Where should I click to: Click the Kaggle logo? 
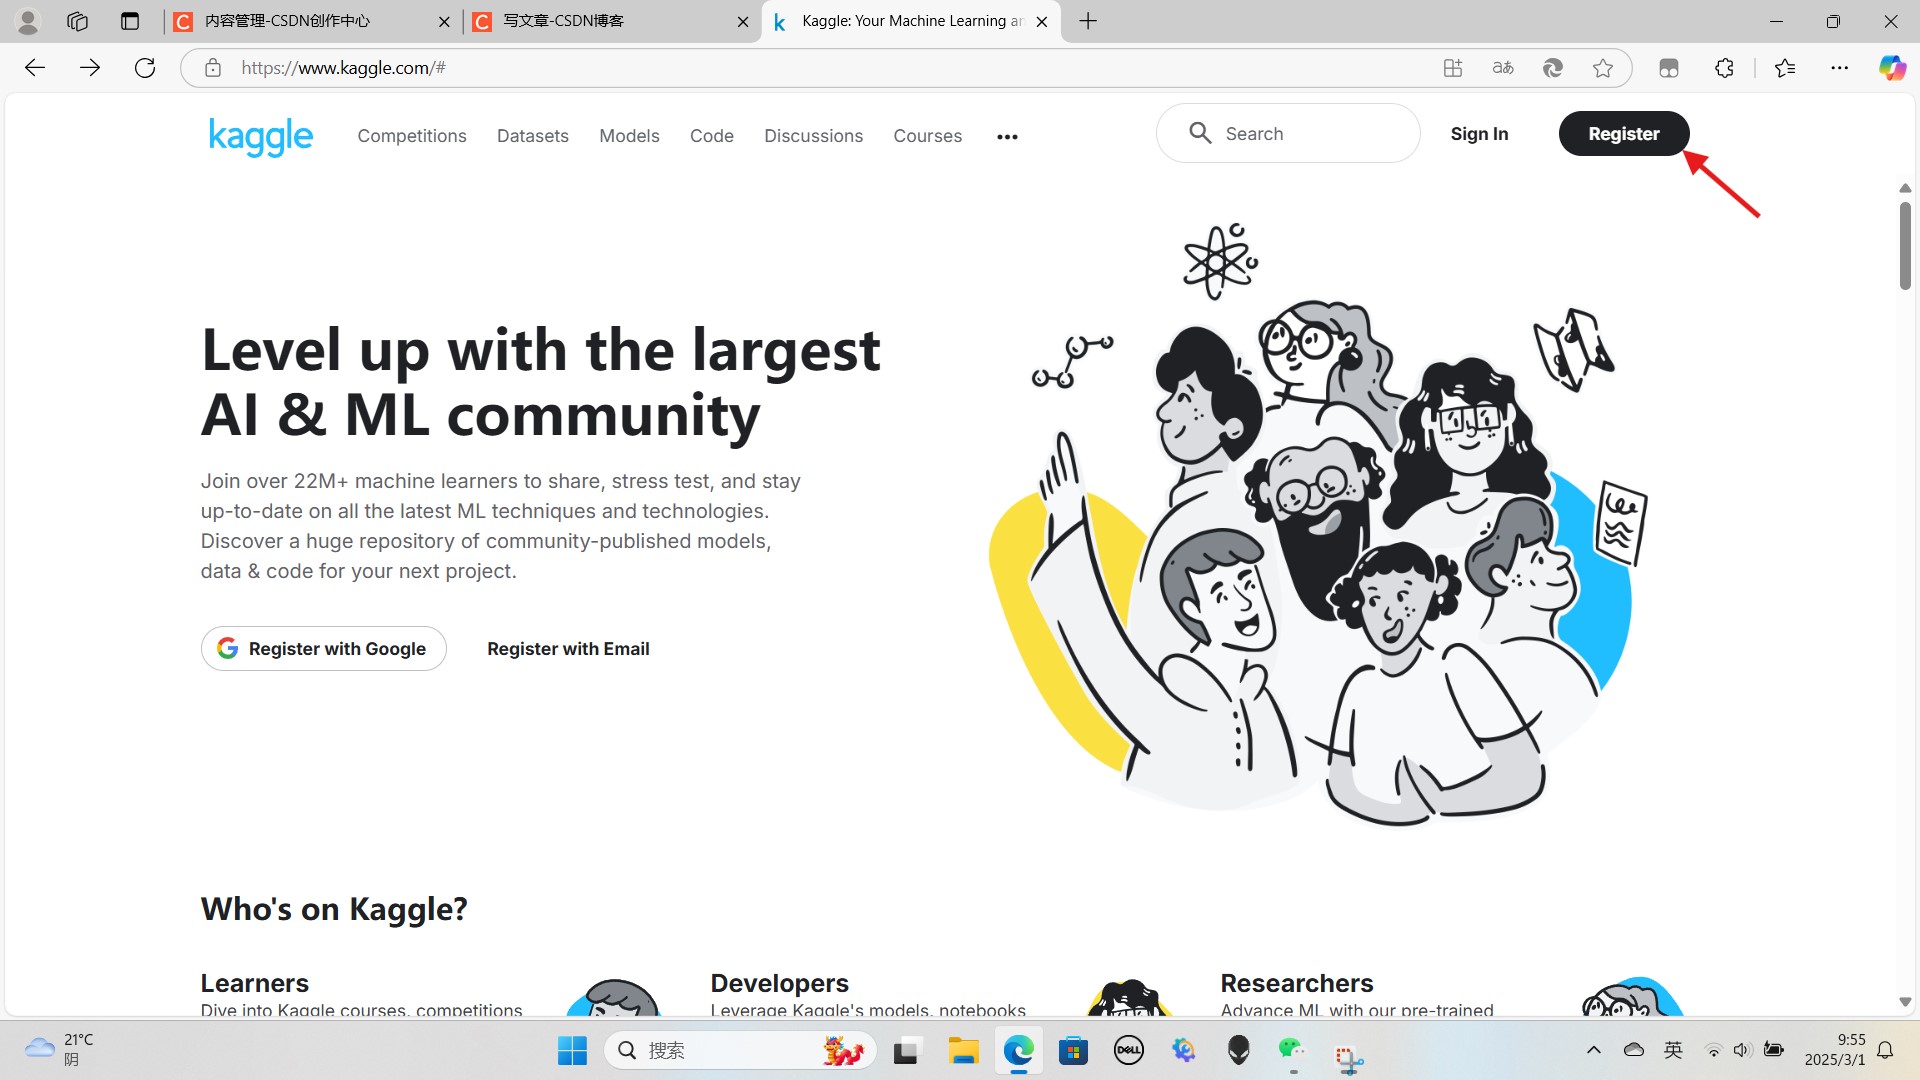coord(260,136)
